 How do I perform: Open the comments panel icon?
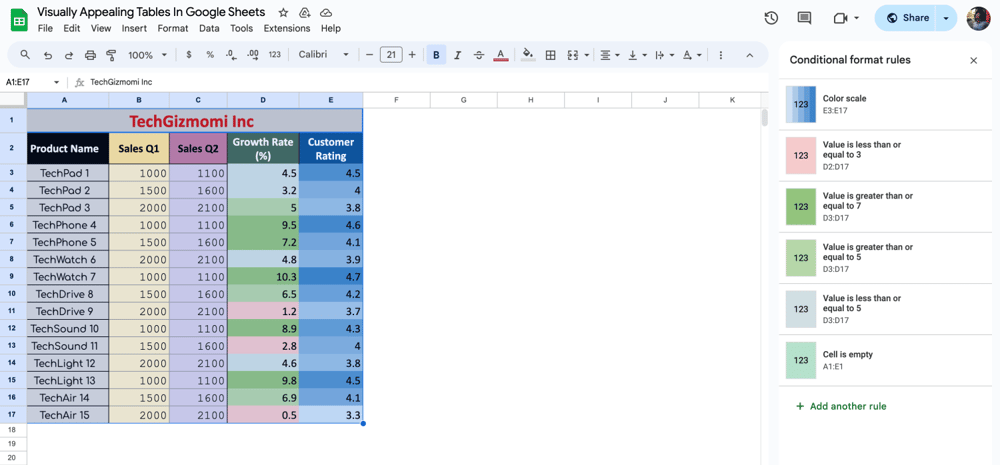[804, 18]
